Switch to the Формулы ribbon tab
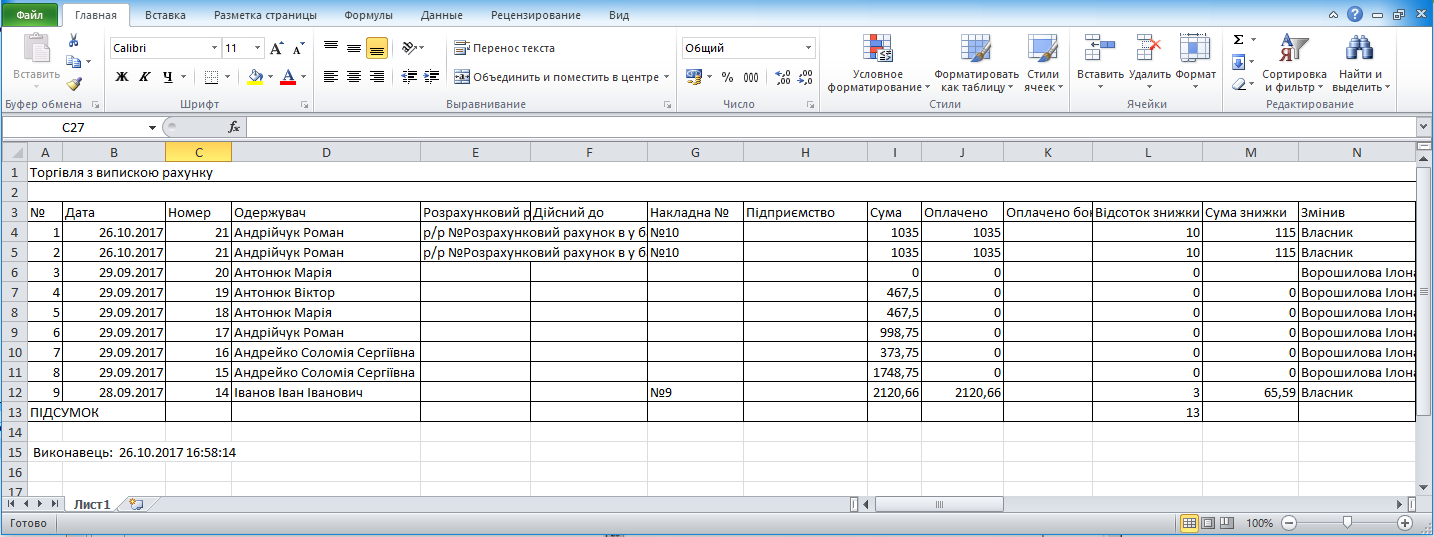The image size is (1434, 537). 368,15
